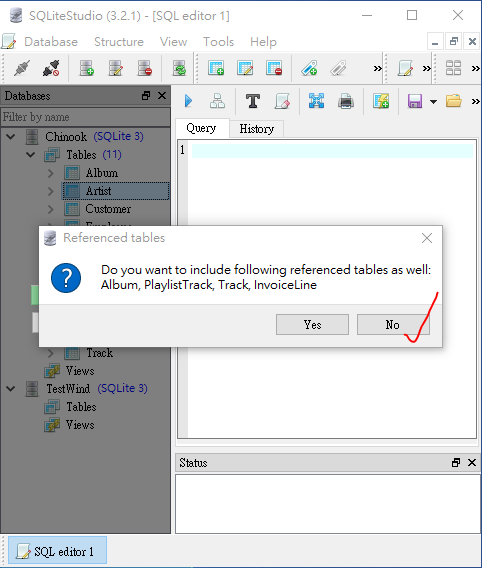The width and height of the screenshot is (482, 568).
Task: Click the Add database icon
Action: point(87,68)
